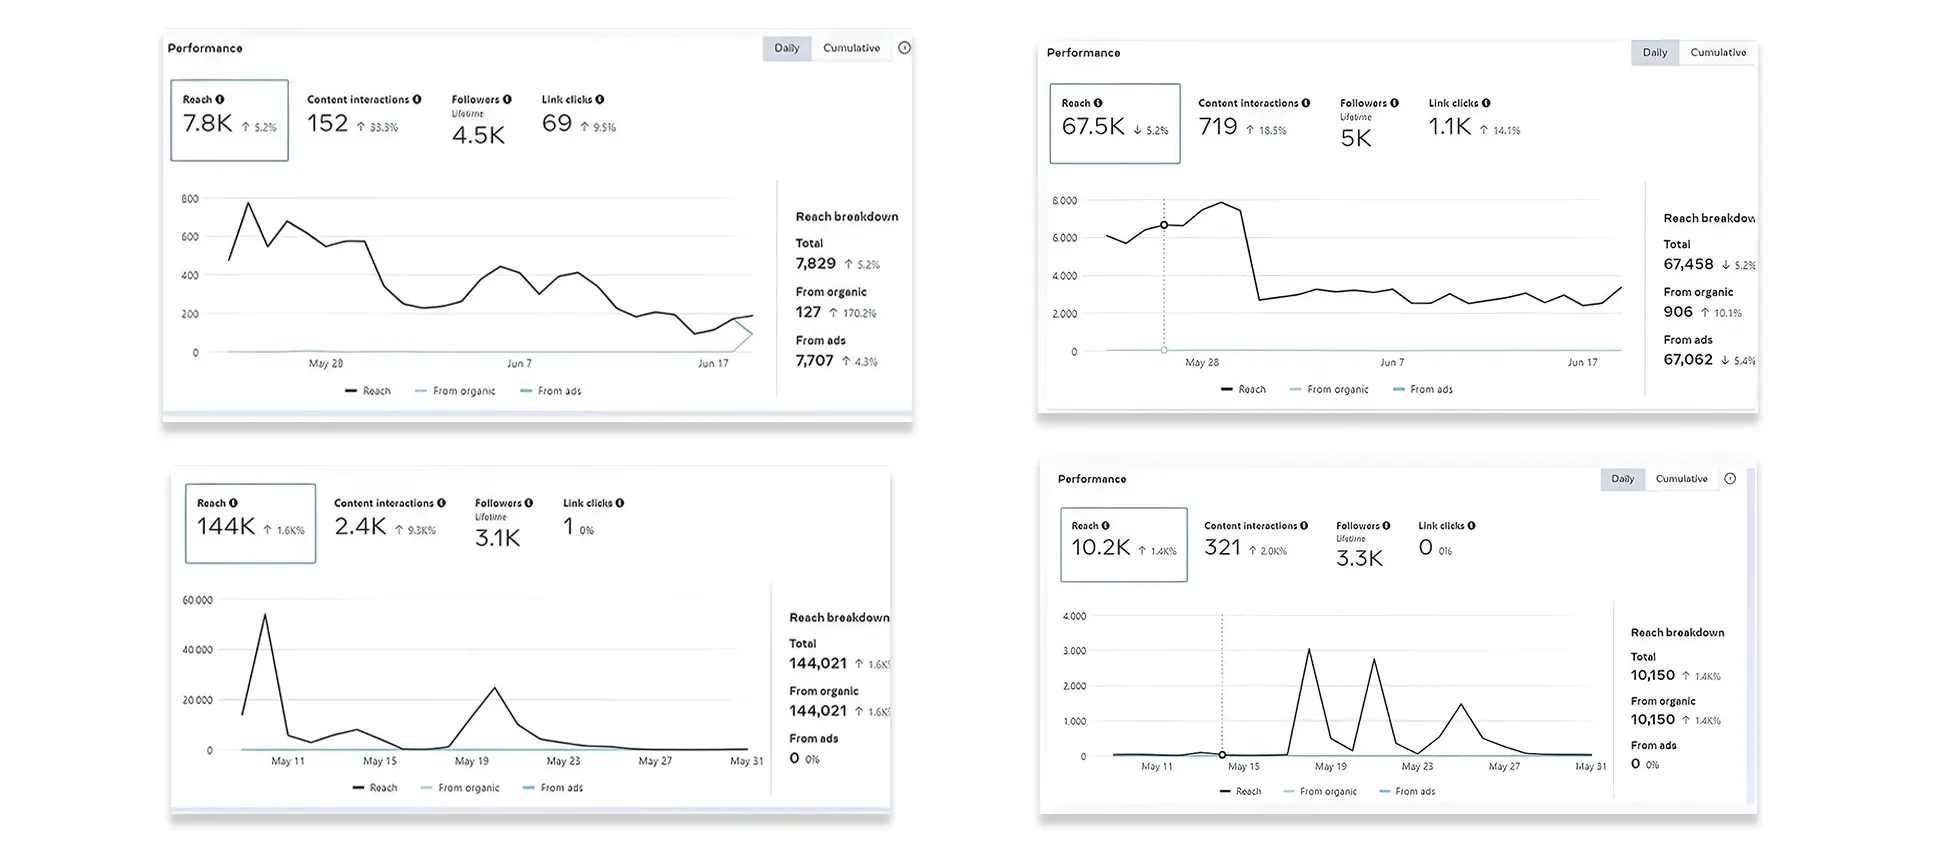Click info icon beside Content interactions showing 152
Viewport: 1950px width, 850px height.
417,100
